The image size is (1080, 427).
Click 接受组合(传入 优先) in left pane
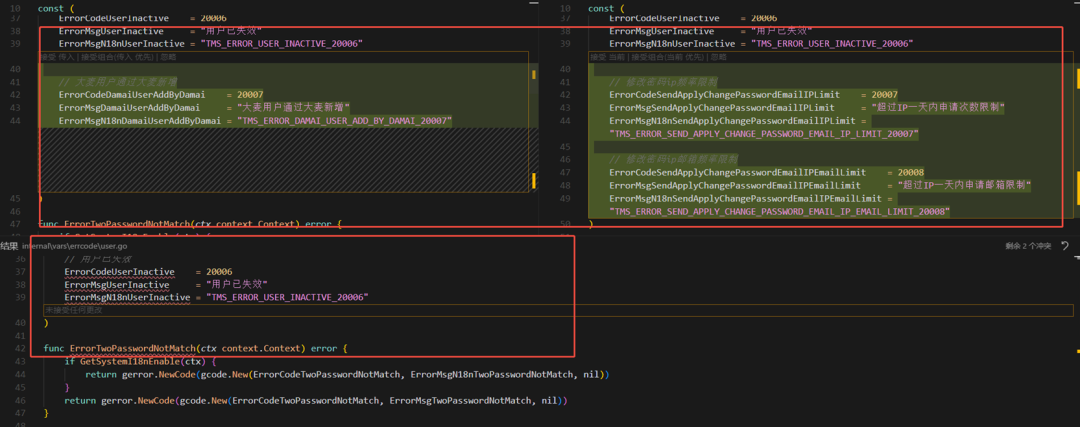coord(116,56)
